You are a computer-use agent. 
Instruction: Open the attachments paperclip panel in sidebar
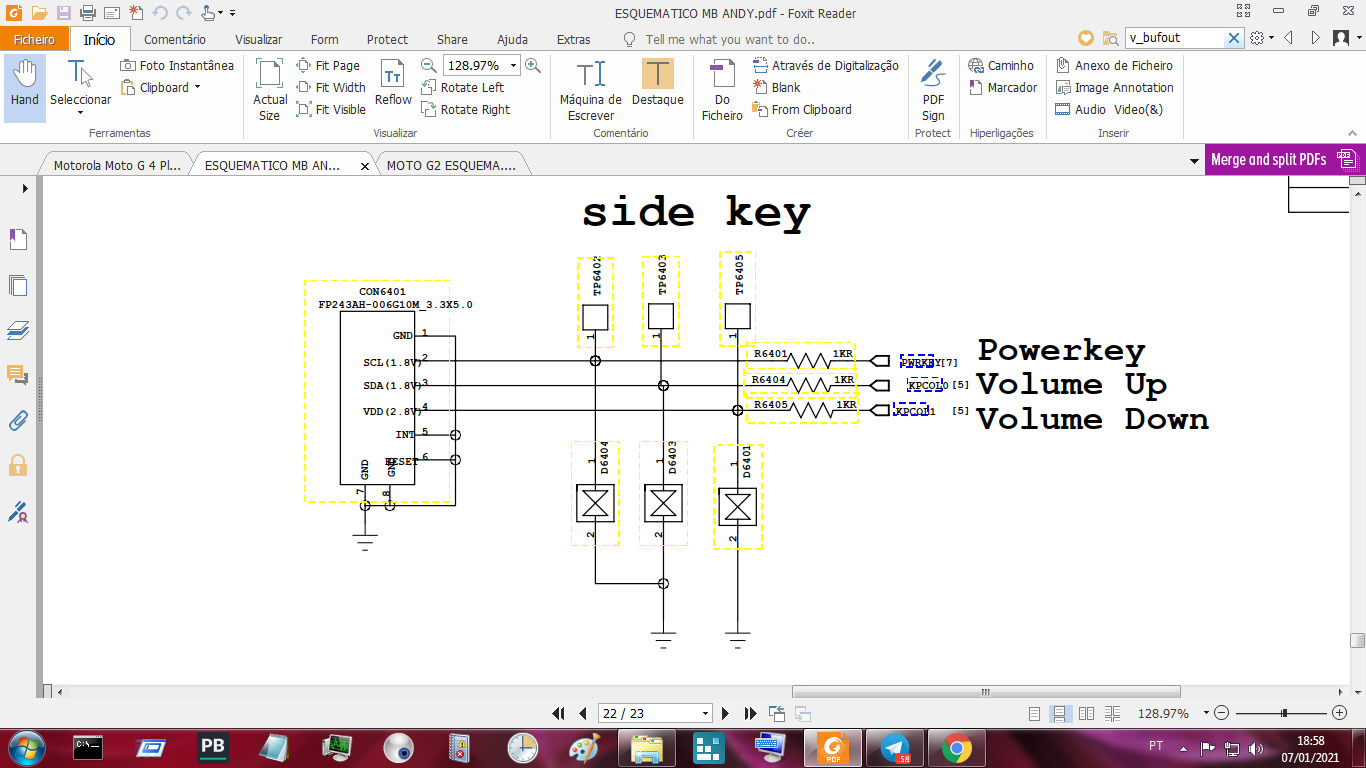[18, 420]
